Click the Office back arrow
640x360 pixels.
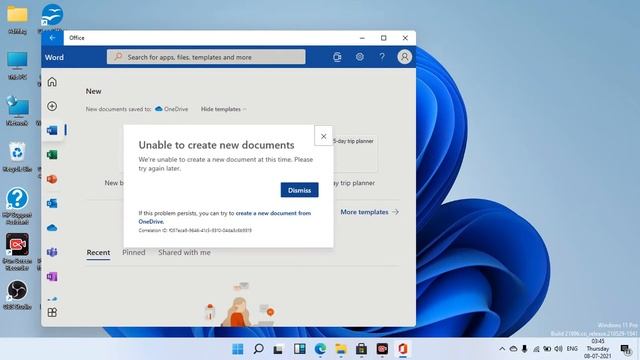coord(52,38)
